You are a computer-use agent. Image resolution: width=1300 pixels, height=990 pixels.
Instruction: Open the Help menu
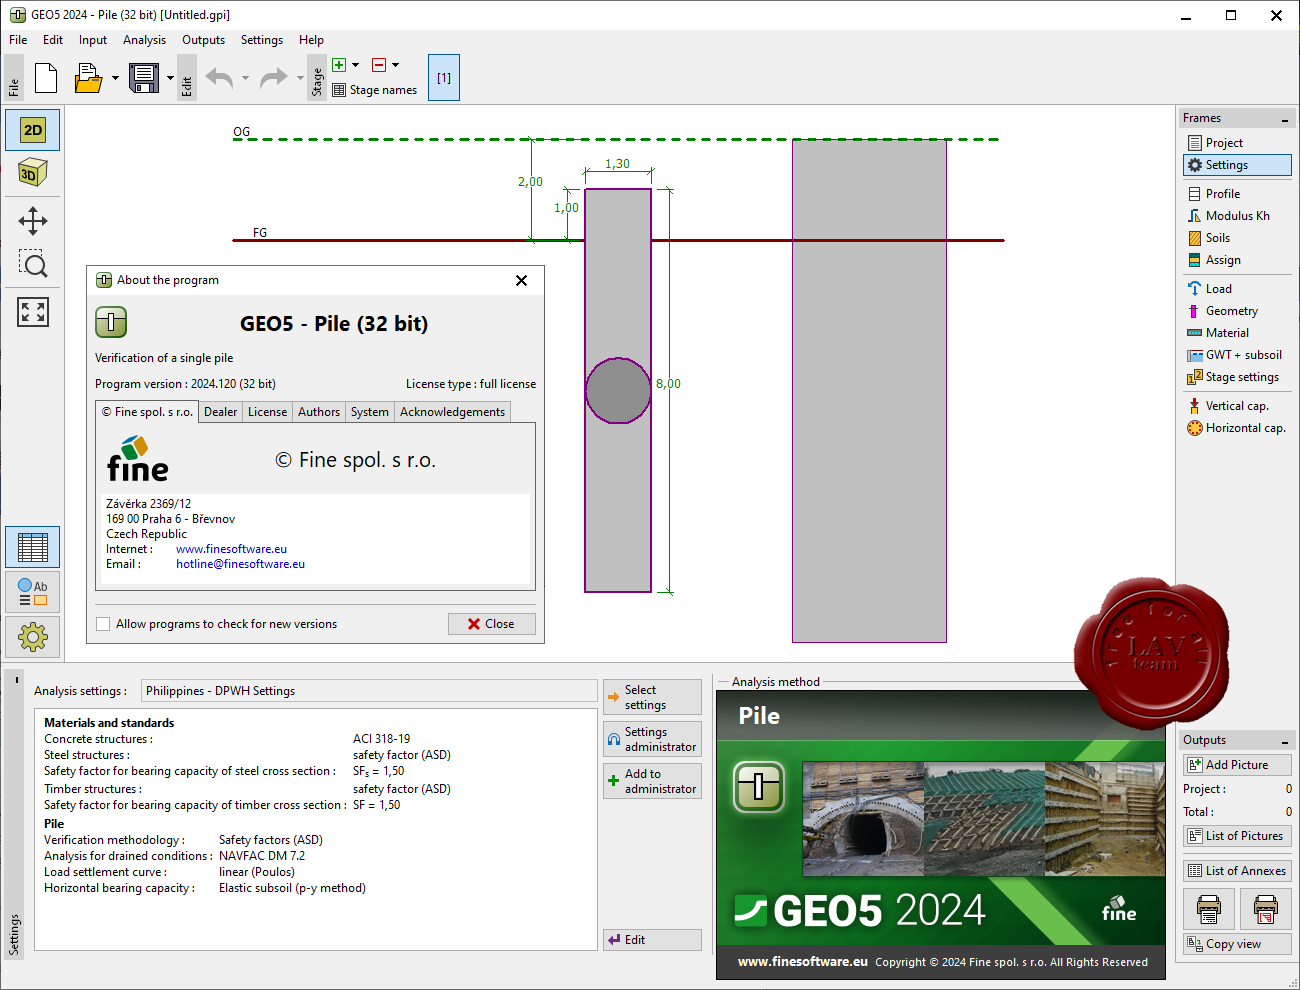311,40
